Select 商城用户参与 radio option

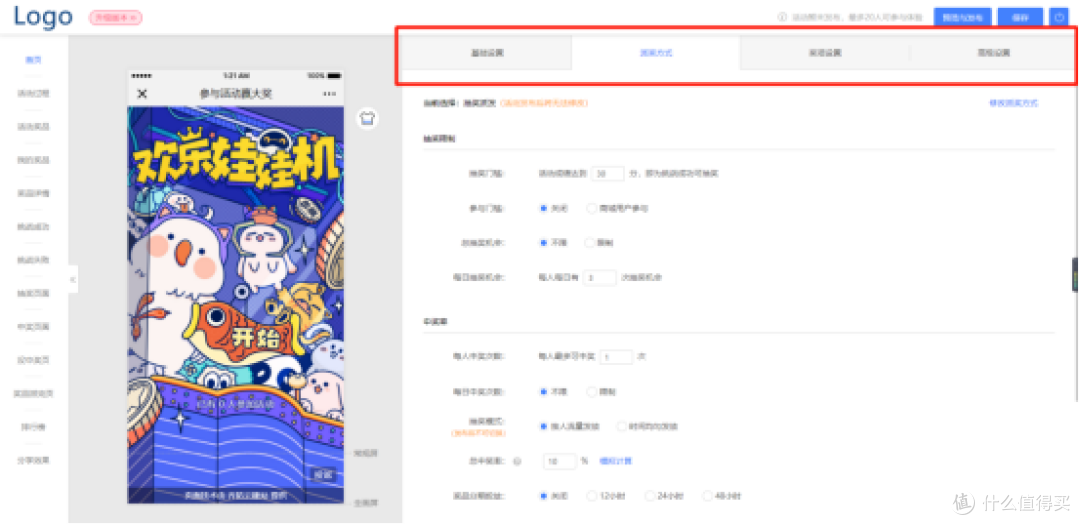pyautogui.click(x=590, y=208)
